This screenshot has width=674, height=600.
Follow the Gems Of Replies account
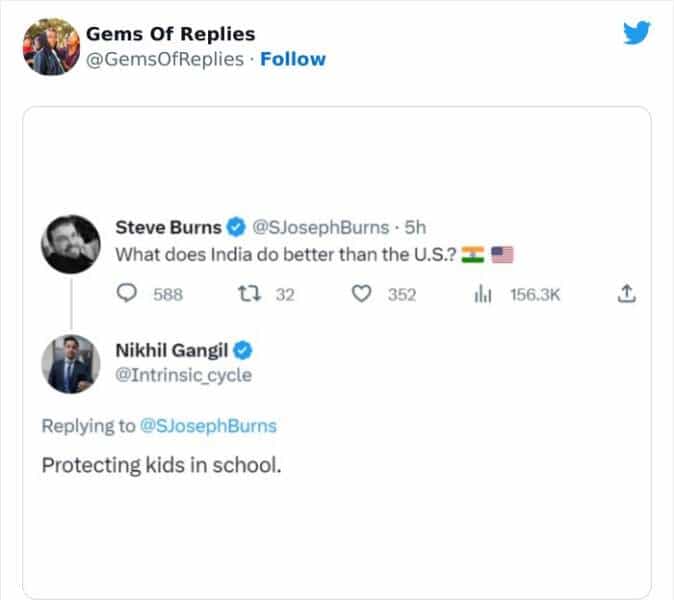click(x=293, y=59)
